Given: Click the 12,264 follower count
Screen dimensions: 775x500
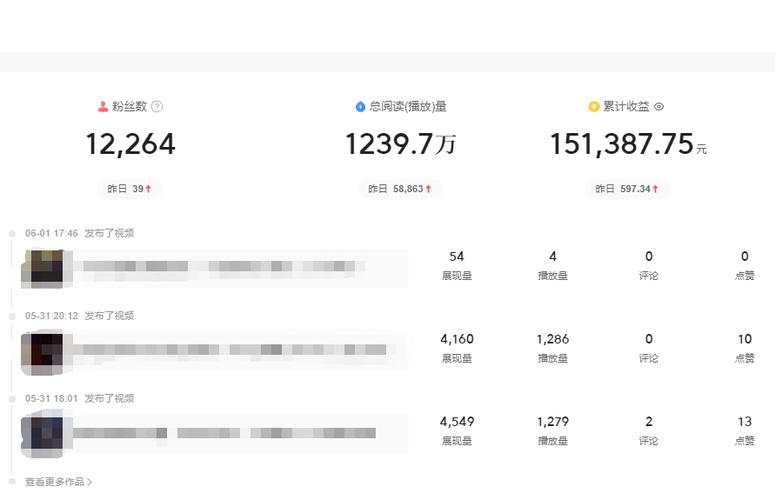Looking at the screenshot, I should tap(130, 144).
